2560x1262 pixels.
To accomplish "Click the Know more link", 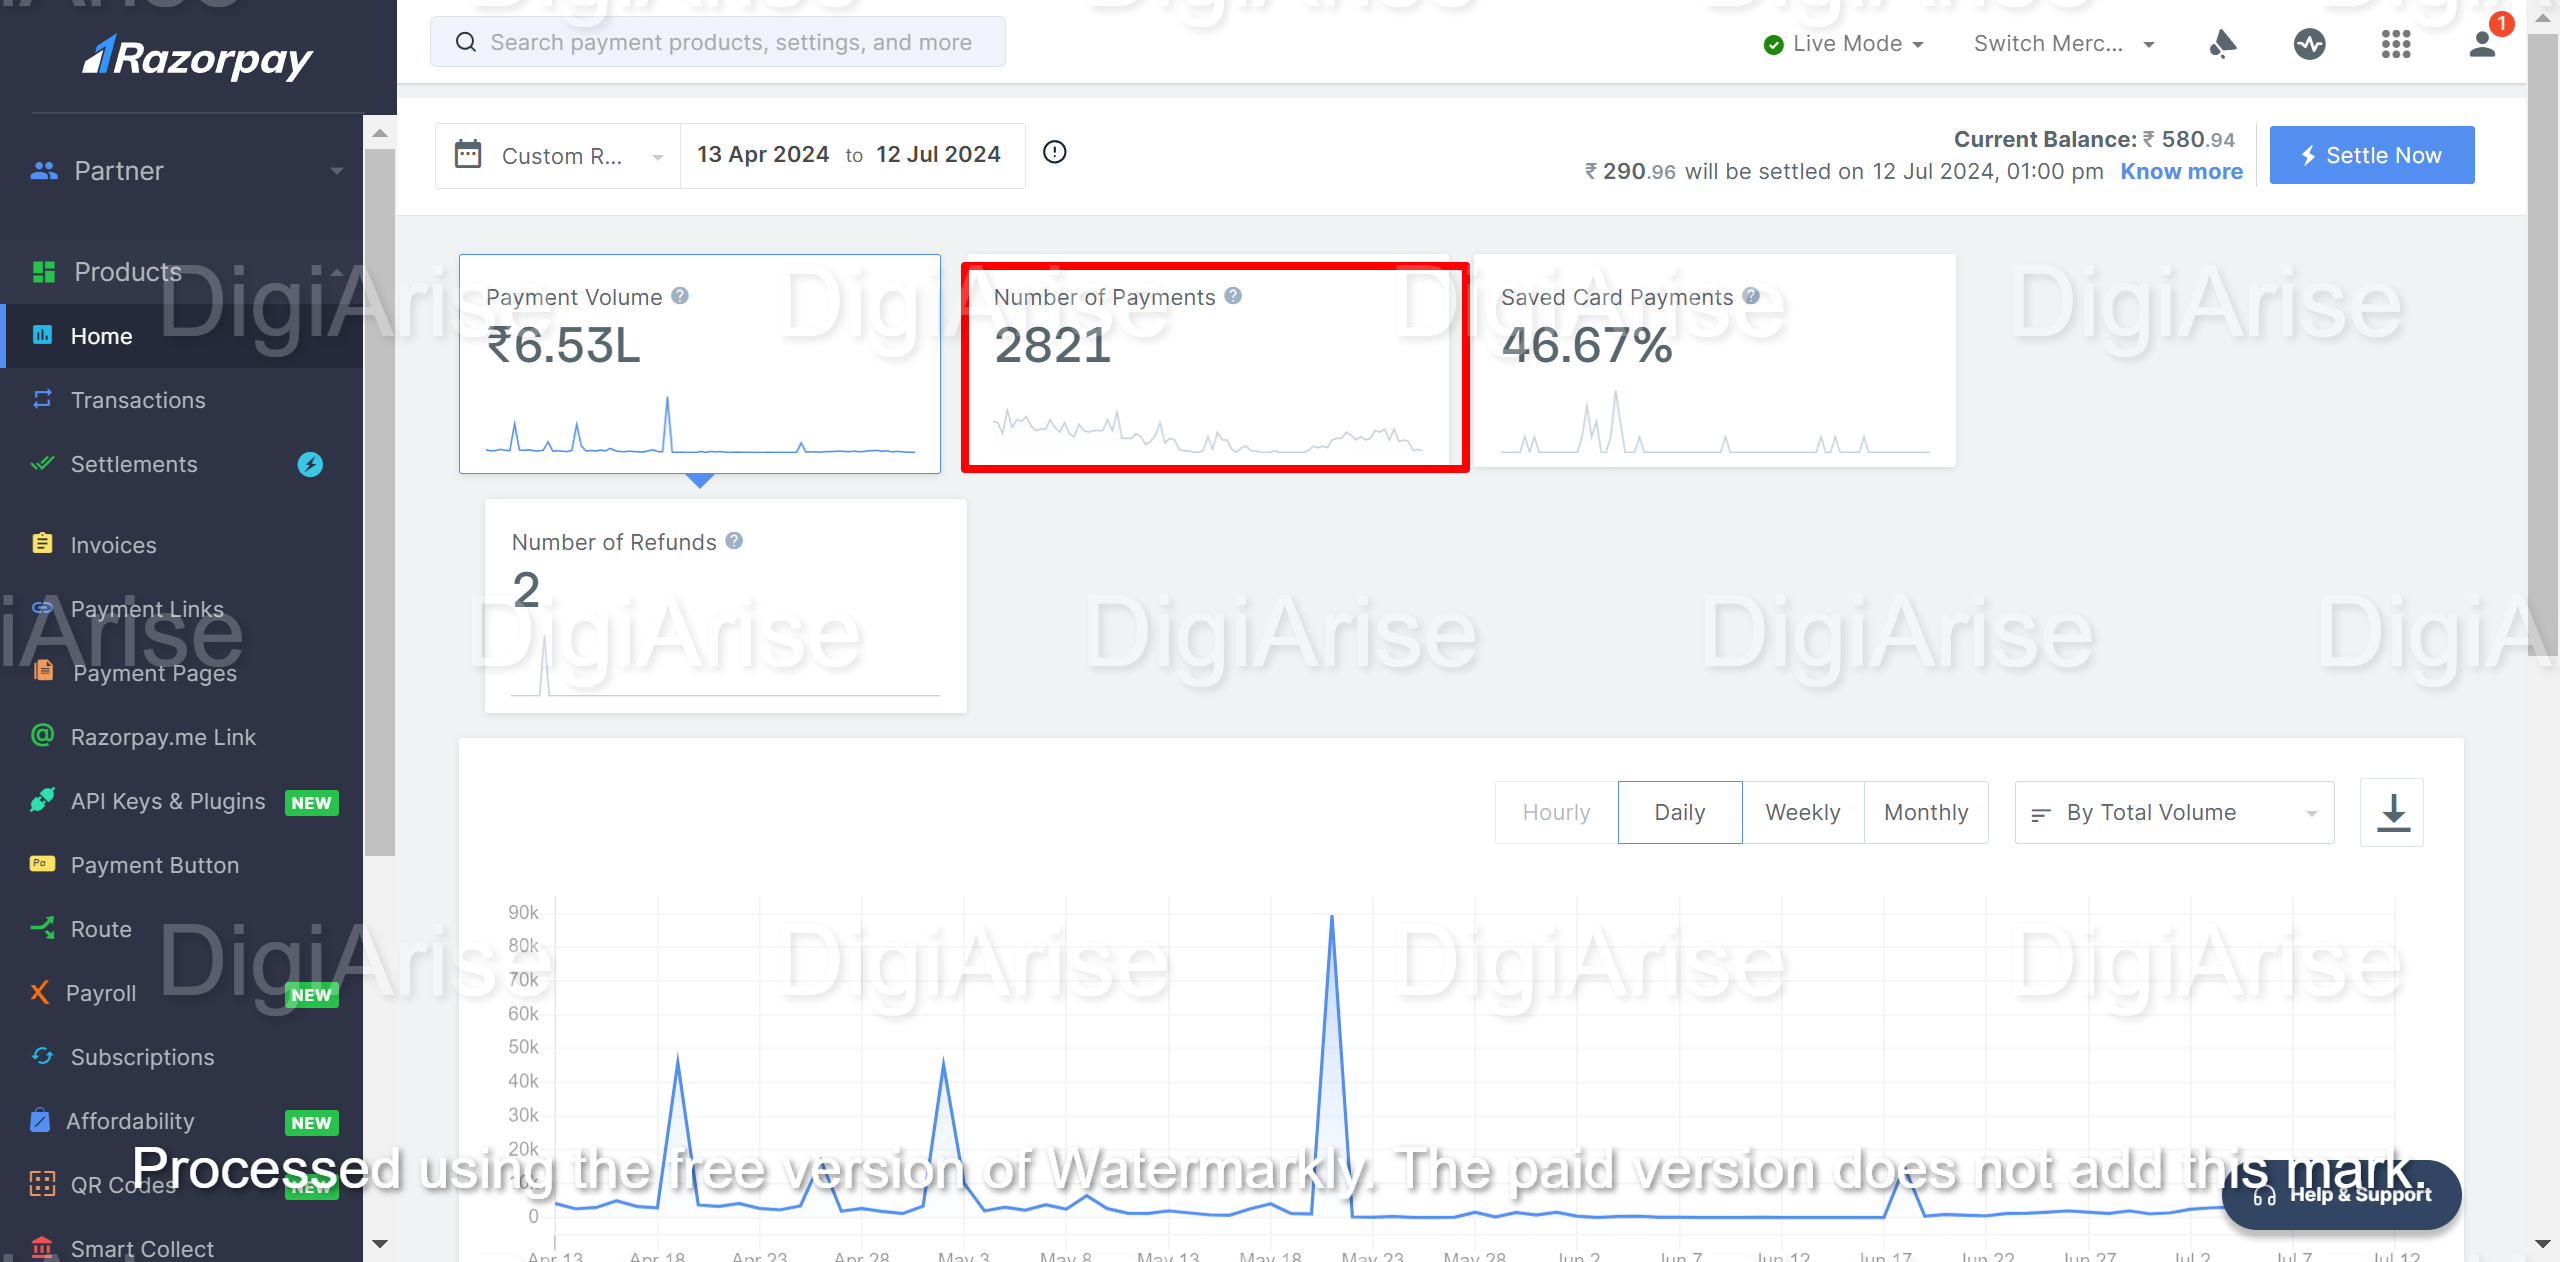I will 2181,171.
